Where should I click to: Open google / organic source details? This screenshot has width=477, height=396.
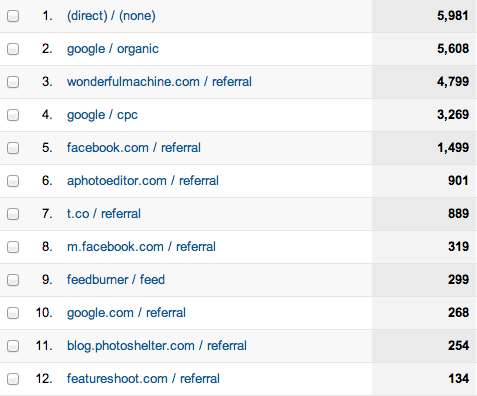(x=113, y=49)
